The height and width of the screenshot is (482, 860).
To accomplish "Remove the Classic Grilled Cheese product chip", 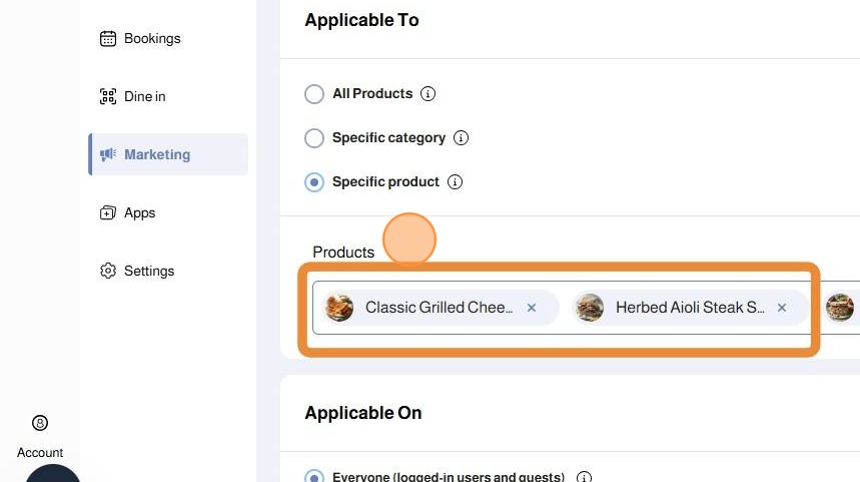I will pos(532,308).
